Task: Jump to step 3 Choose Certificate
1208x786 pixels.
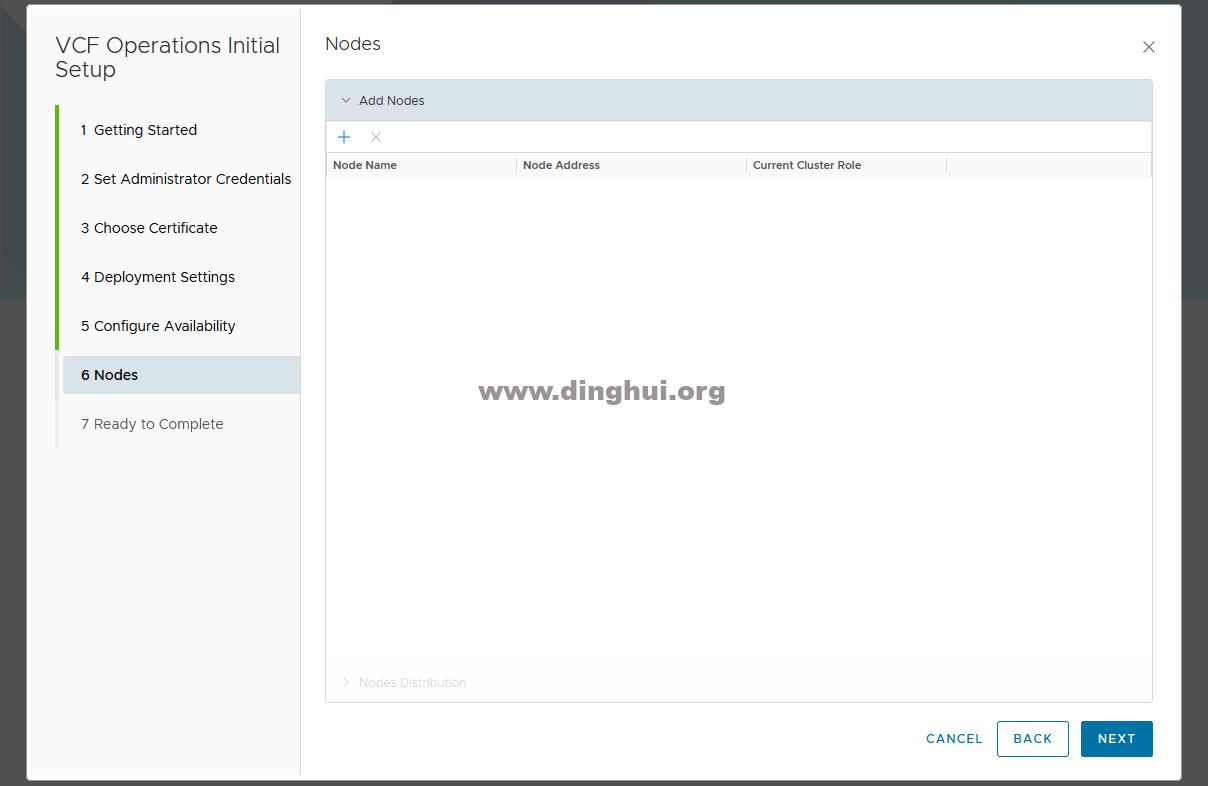Action: point(149,228)
